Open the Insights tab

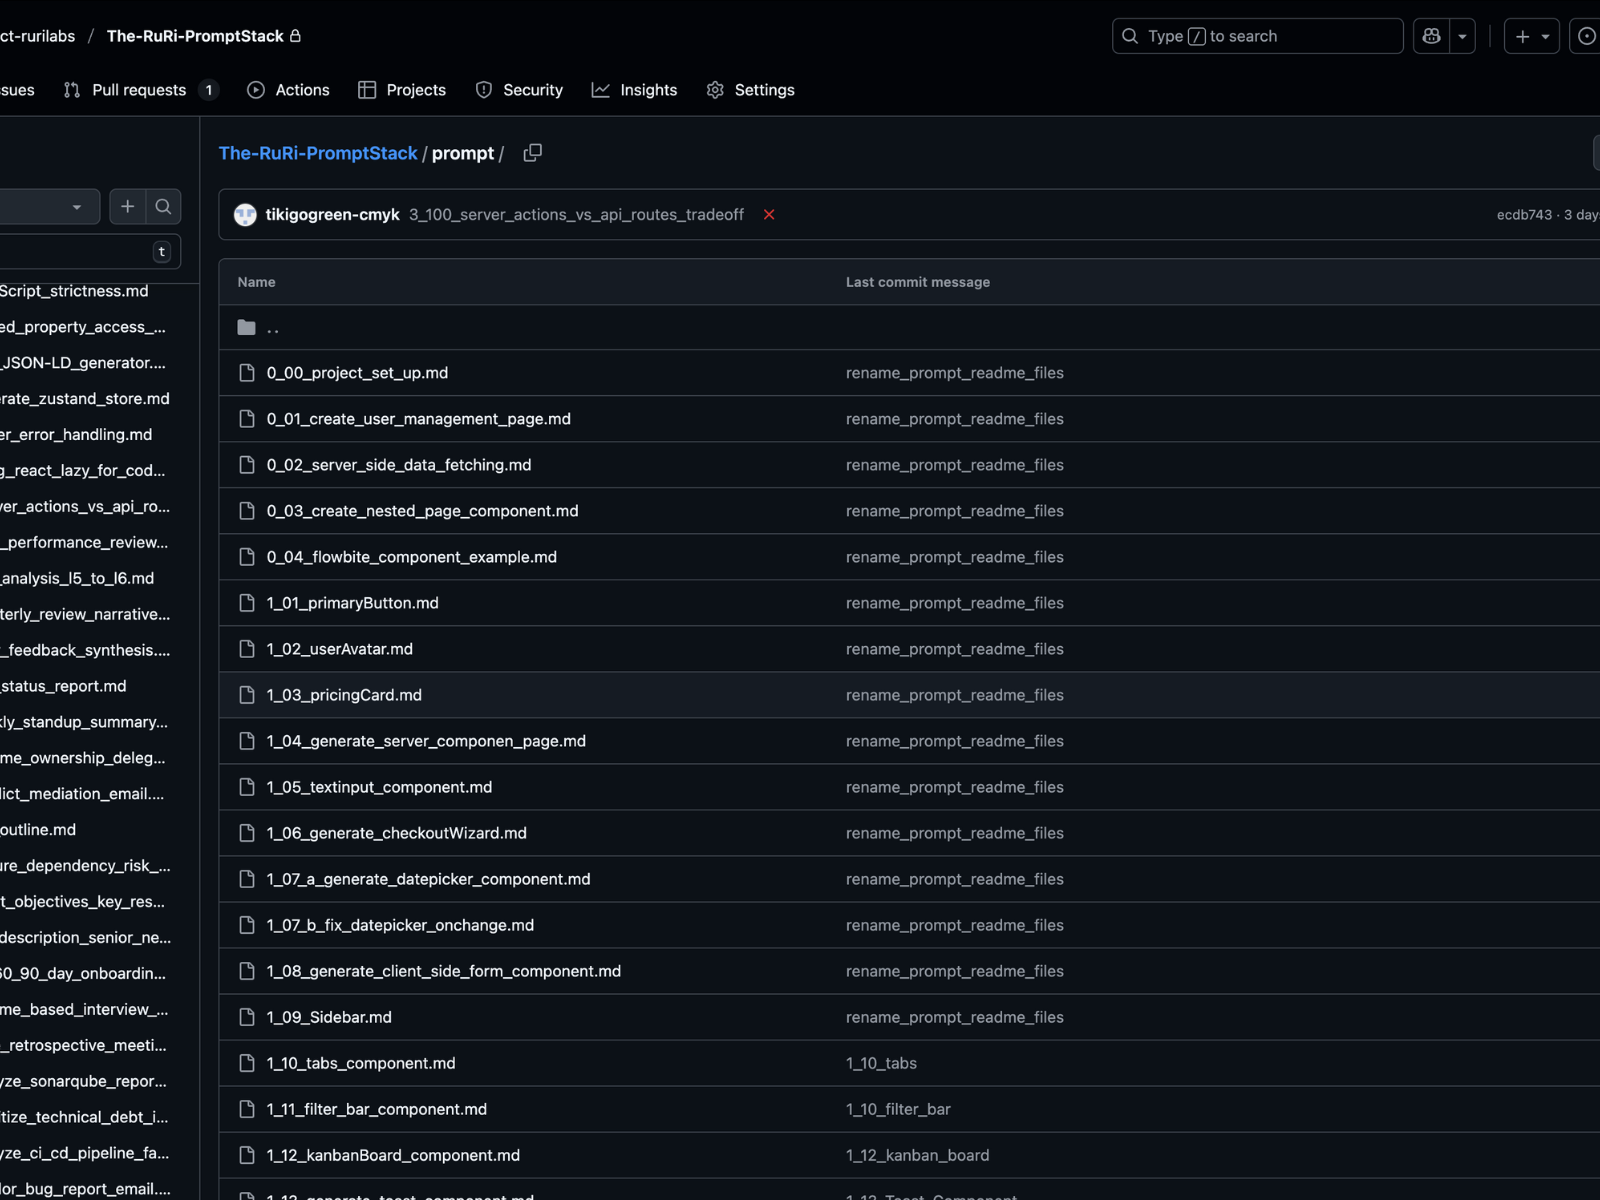(x=635, y=90)
